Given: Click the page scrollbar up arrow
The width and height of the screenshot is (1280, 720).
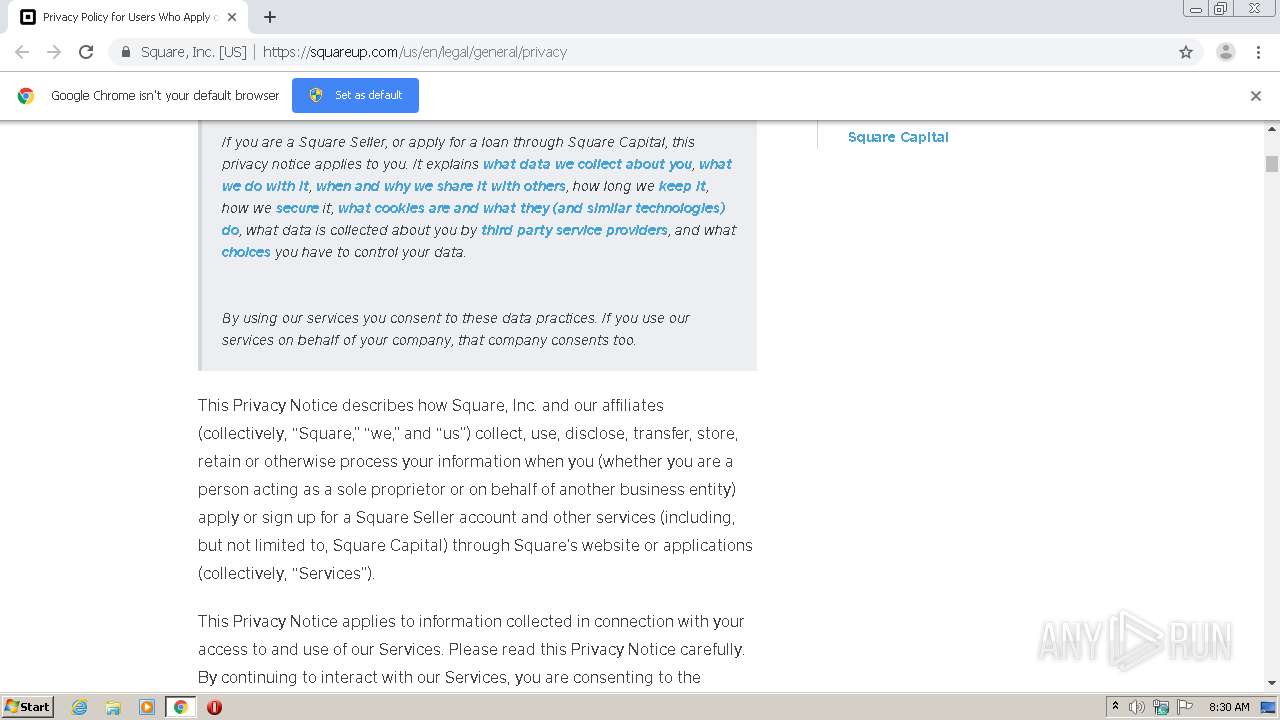Looking at the screenshot, I should [x=1272, y=129].
